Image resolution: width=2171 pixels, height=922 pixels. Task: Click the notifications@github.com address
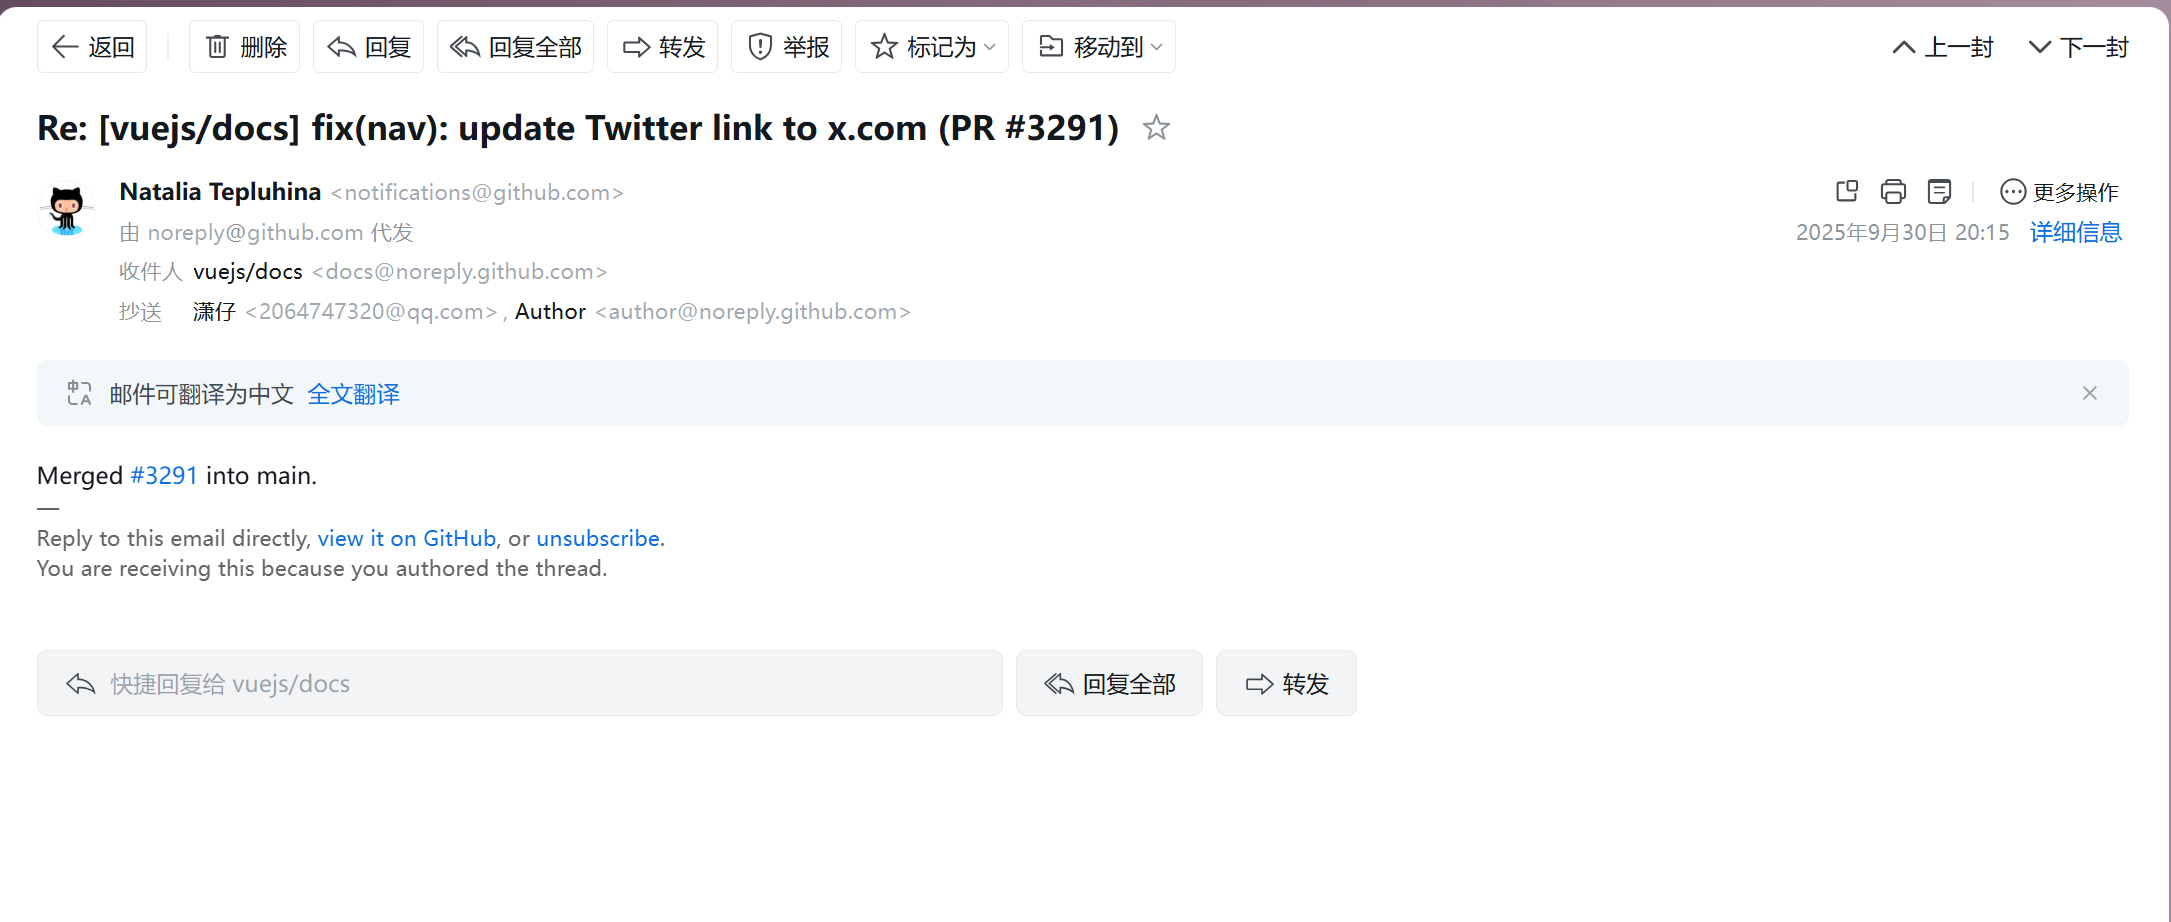[x=477, y=192]
